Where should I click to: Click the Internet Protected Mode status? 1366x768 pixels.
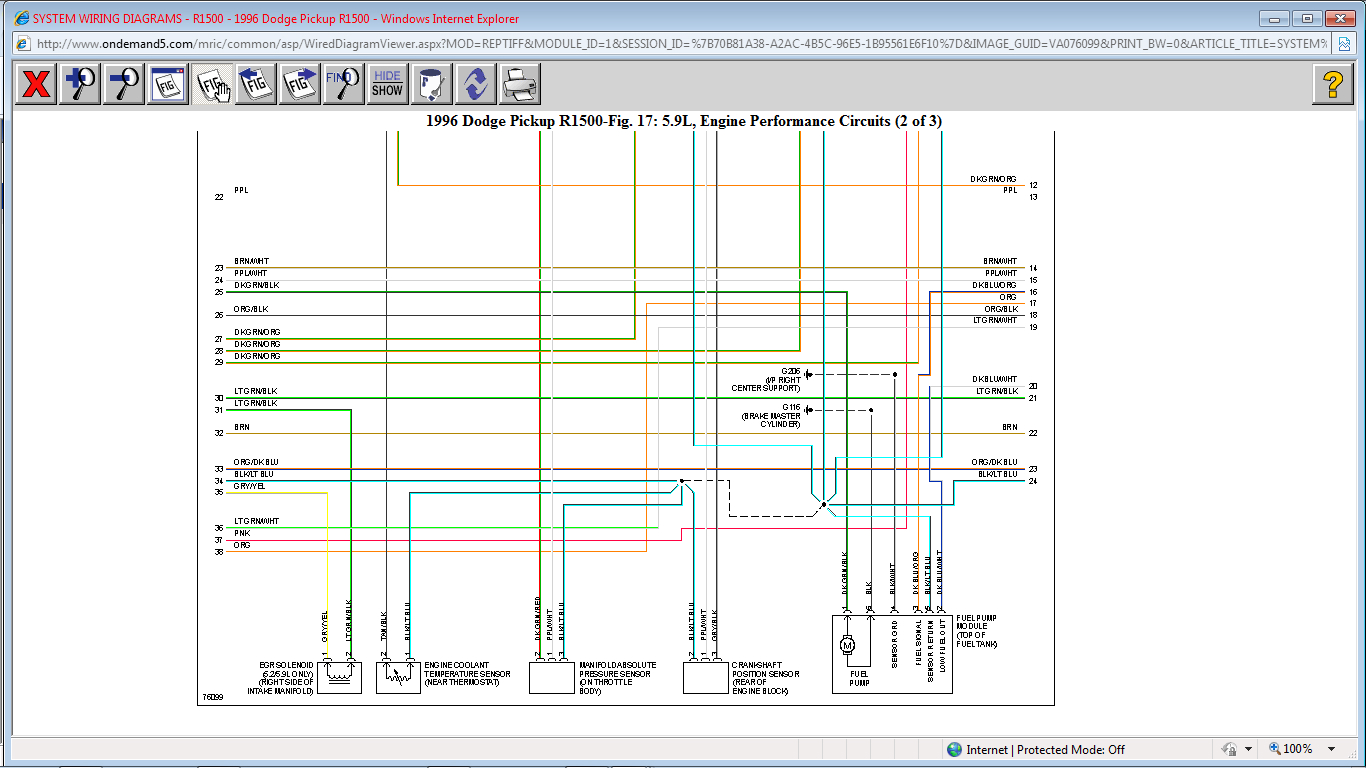(1035, 749)
